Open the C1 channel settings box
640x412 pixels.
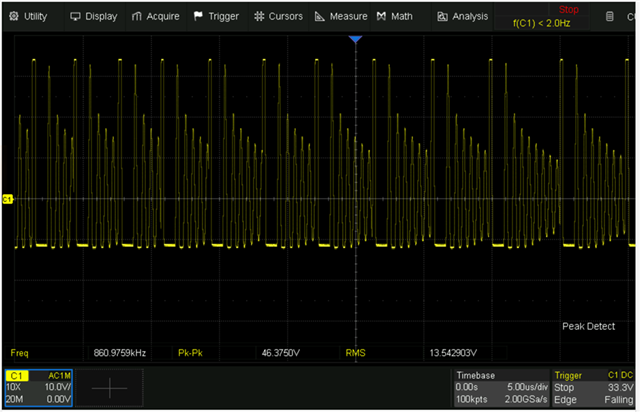tap(39, 388)
